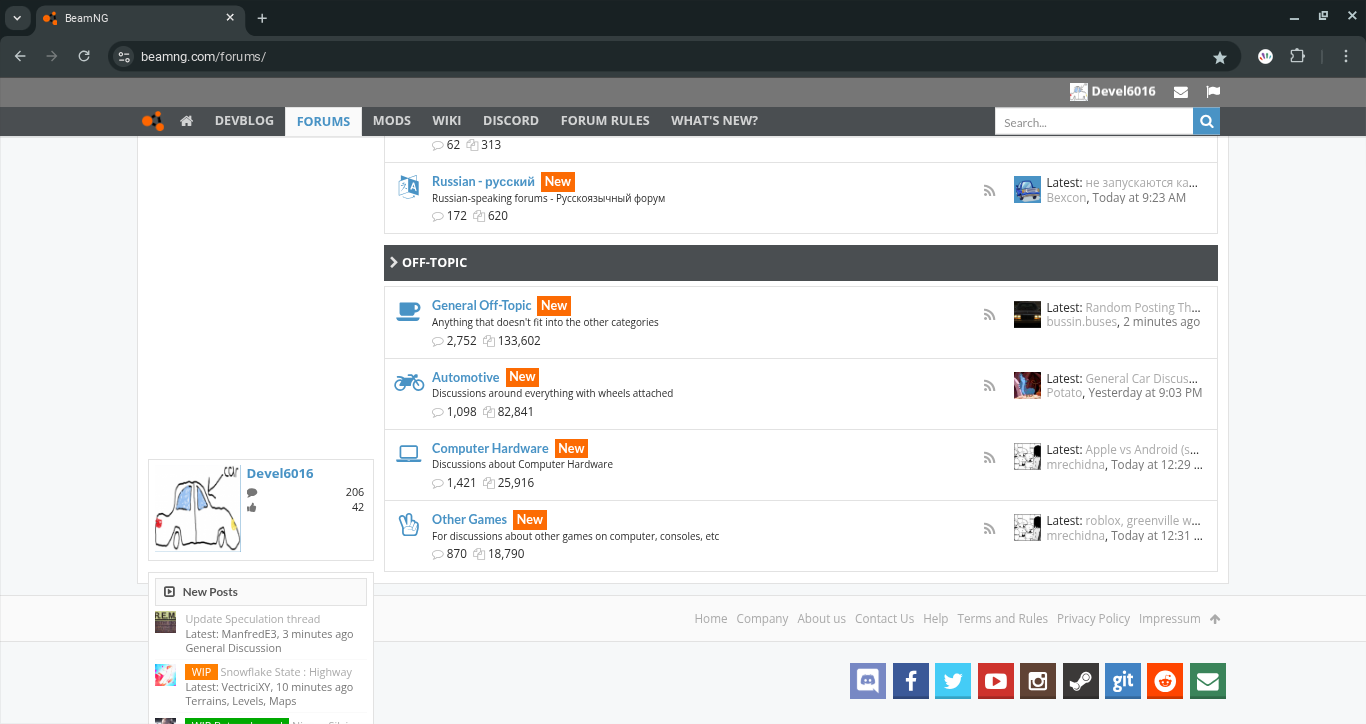Open the Computer Hardware forum link

pos(490,448)
